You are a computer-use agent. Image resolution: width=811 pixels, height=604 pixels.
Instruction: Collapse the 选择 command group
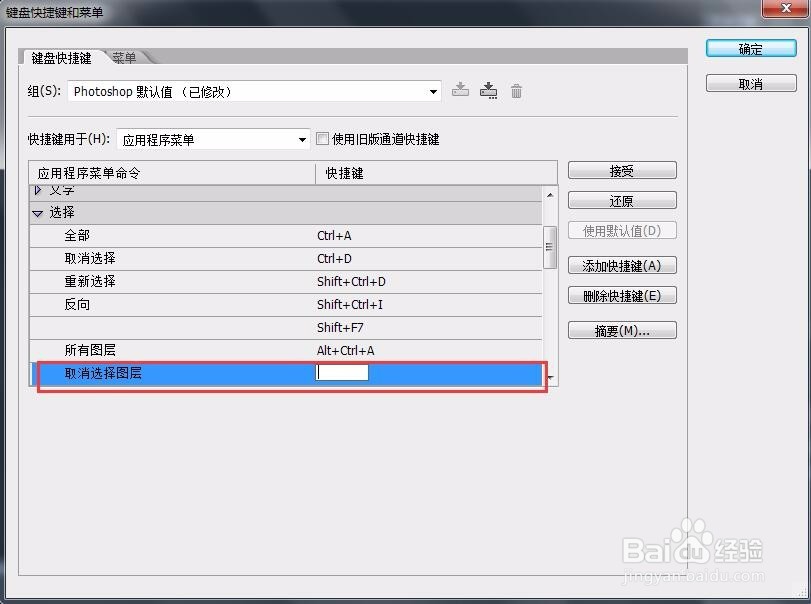(36, 212)
